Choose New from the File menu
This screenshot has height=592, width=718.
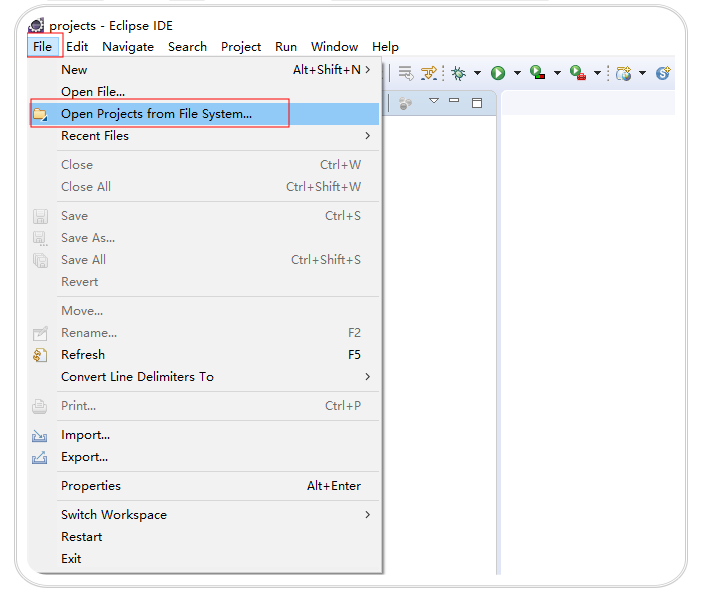click(204, 70)
